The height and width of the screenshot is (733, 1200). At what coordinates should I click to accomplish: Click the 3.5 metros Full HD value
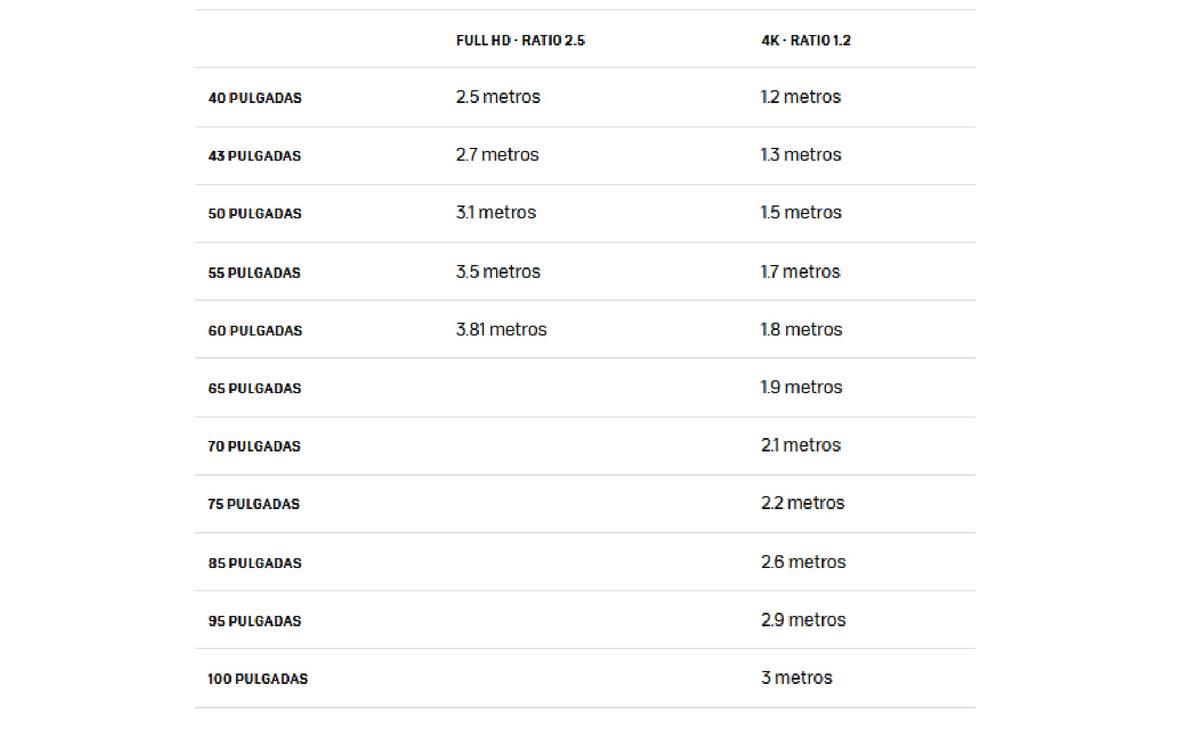(x=498, y=271)
